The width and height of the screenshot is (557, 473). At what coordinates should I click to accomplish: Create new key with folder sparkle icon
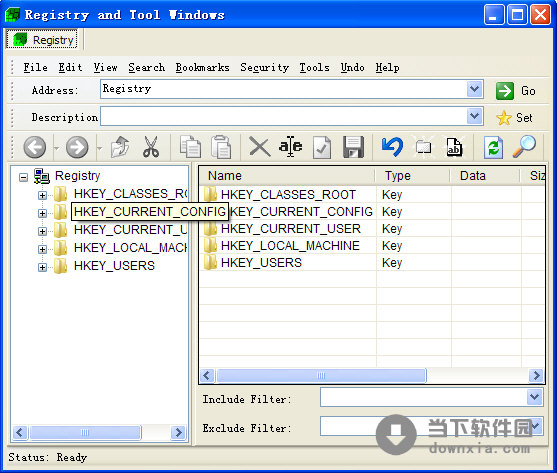[x=423, y=147]
